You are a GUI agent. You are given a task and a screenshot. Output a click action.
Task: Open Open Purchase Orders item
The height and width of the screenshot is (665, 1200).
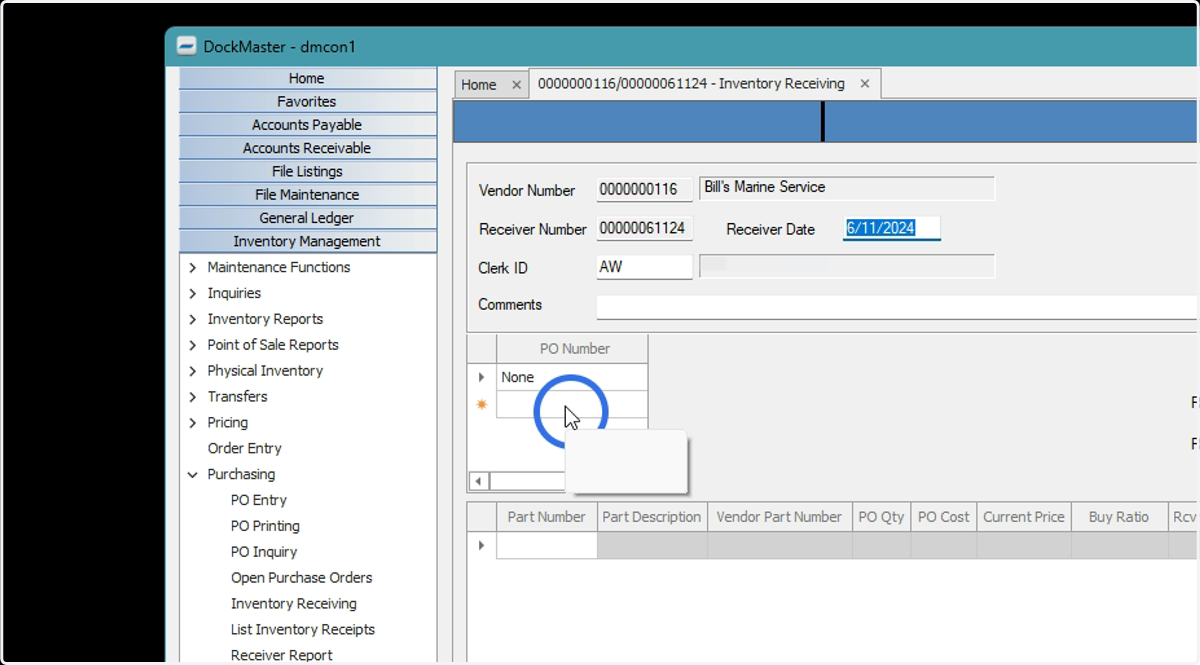coord(301,578)
